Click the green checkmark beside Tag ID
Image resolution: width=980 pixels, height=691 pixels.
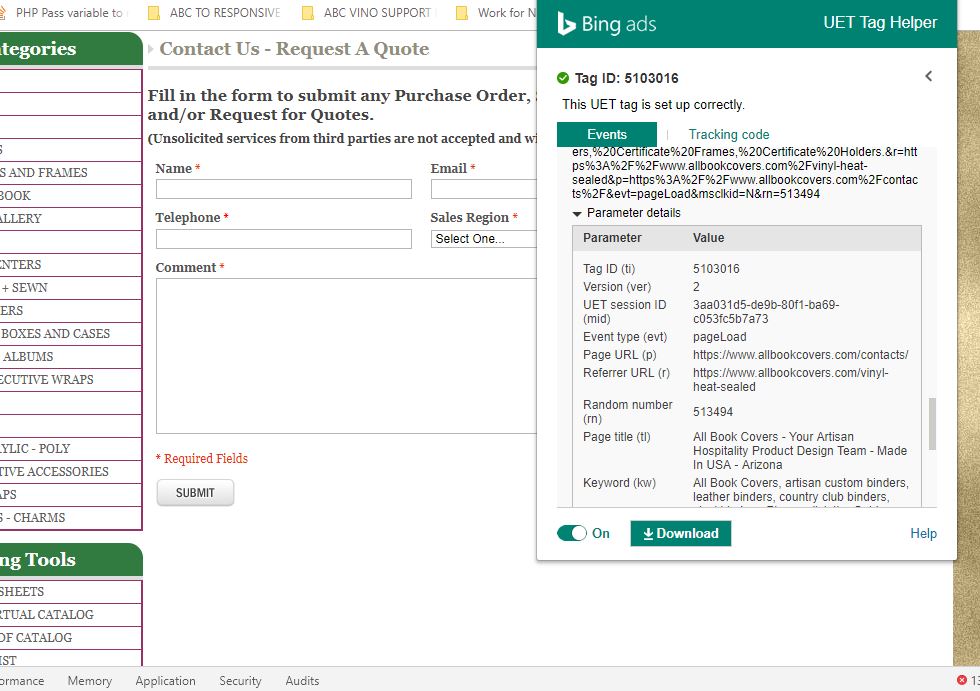click(x=562, y=78)
